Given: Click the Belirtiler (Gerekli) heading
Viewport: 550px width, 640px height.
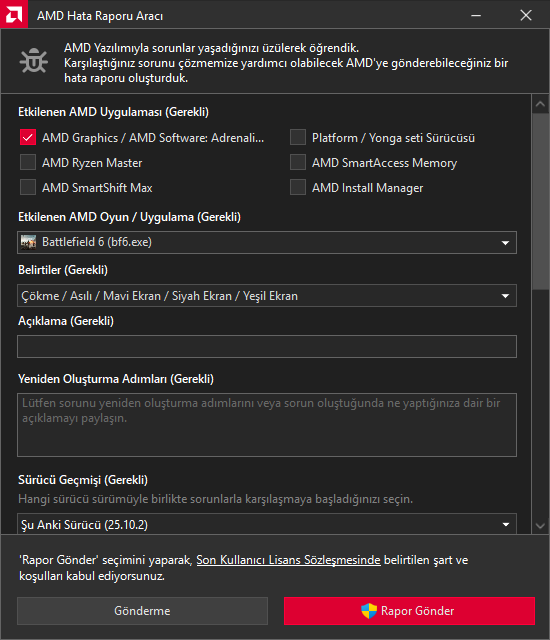Looking at the screenshot, I should click(63, 270).
